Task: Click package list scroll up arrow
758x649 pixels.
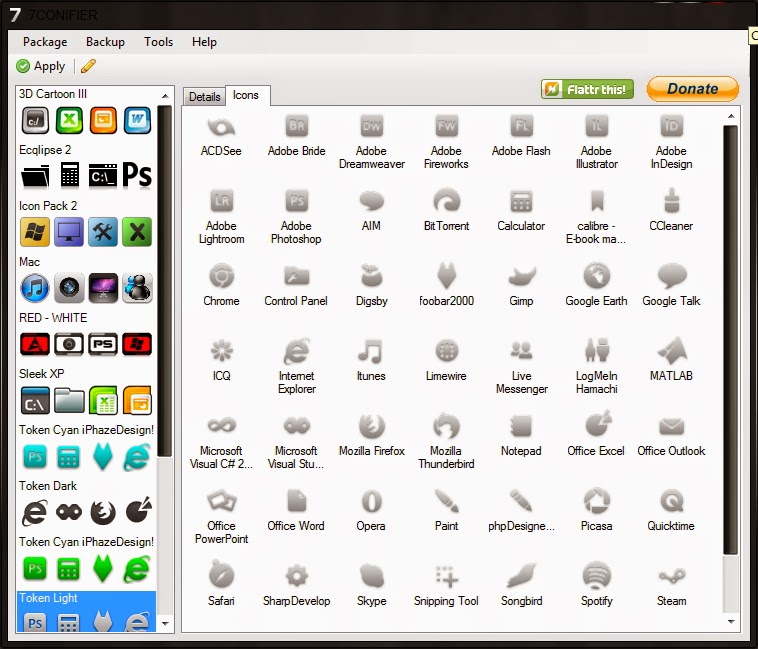Action: [165, 96]
